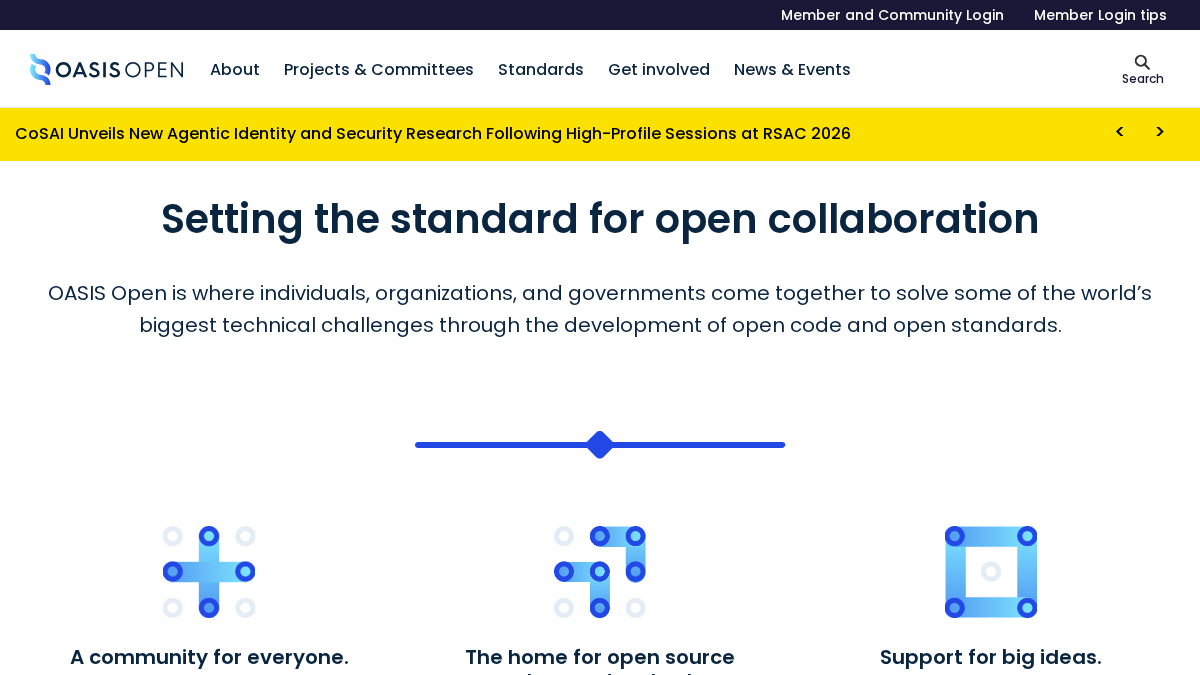Click the 'OASIS Open is where individuals' paragraph
1200x675 pixels.
(600, 309)
